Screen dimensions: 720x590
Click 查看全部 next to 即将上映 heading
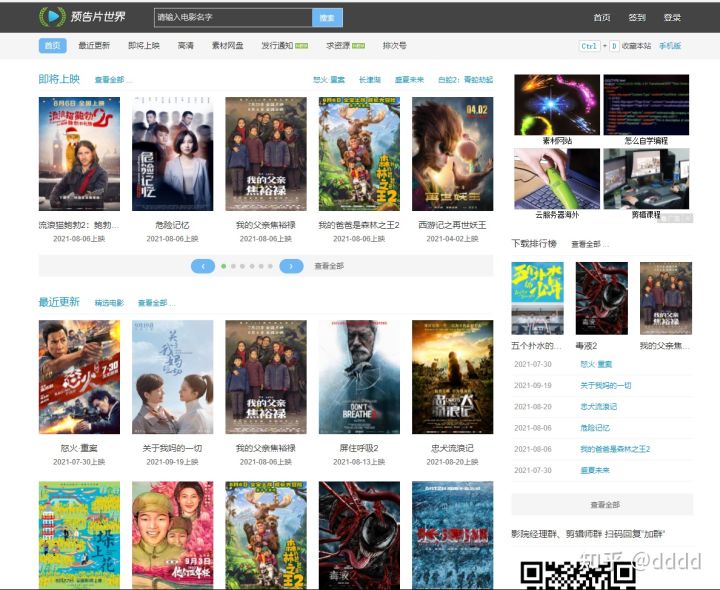click(x=112, y=79)
